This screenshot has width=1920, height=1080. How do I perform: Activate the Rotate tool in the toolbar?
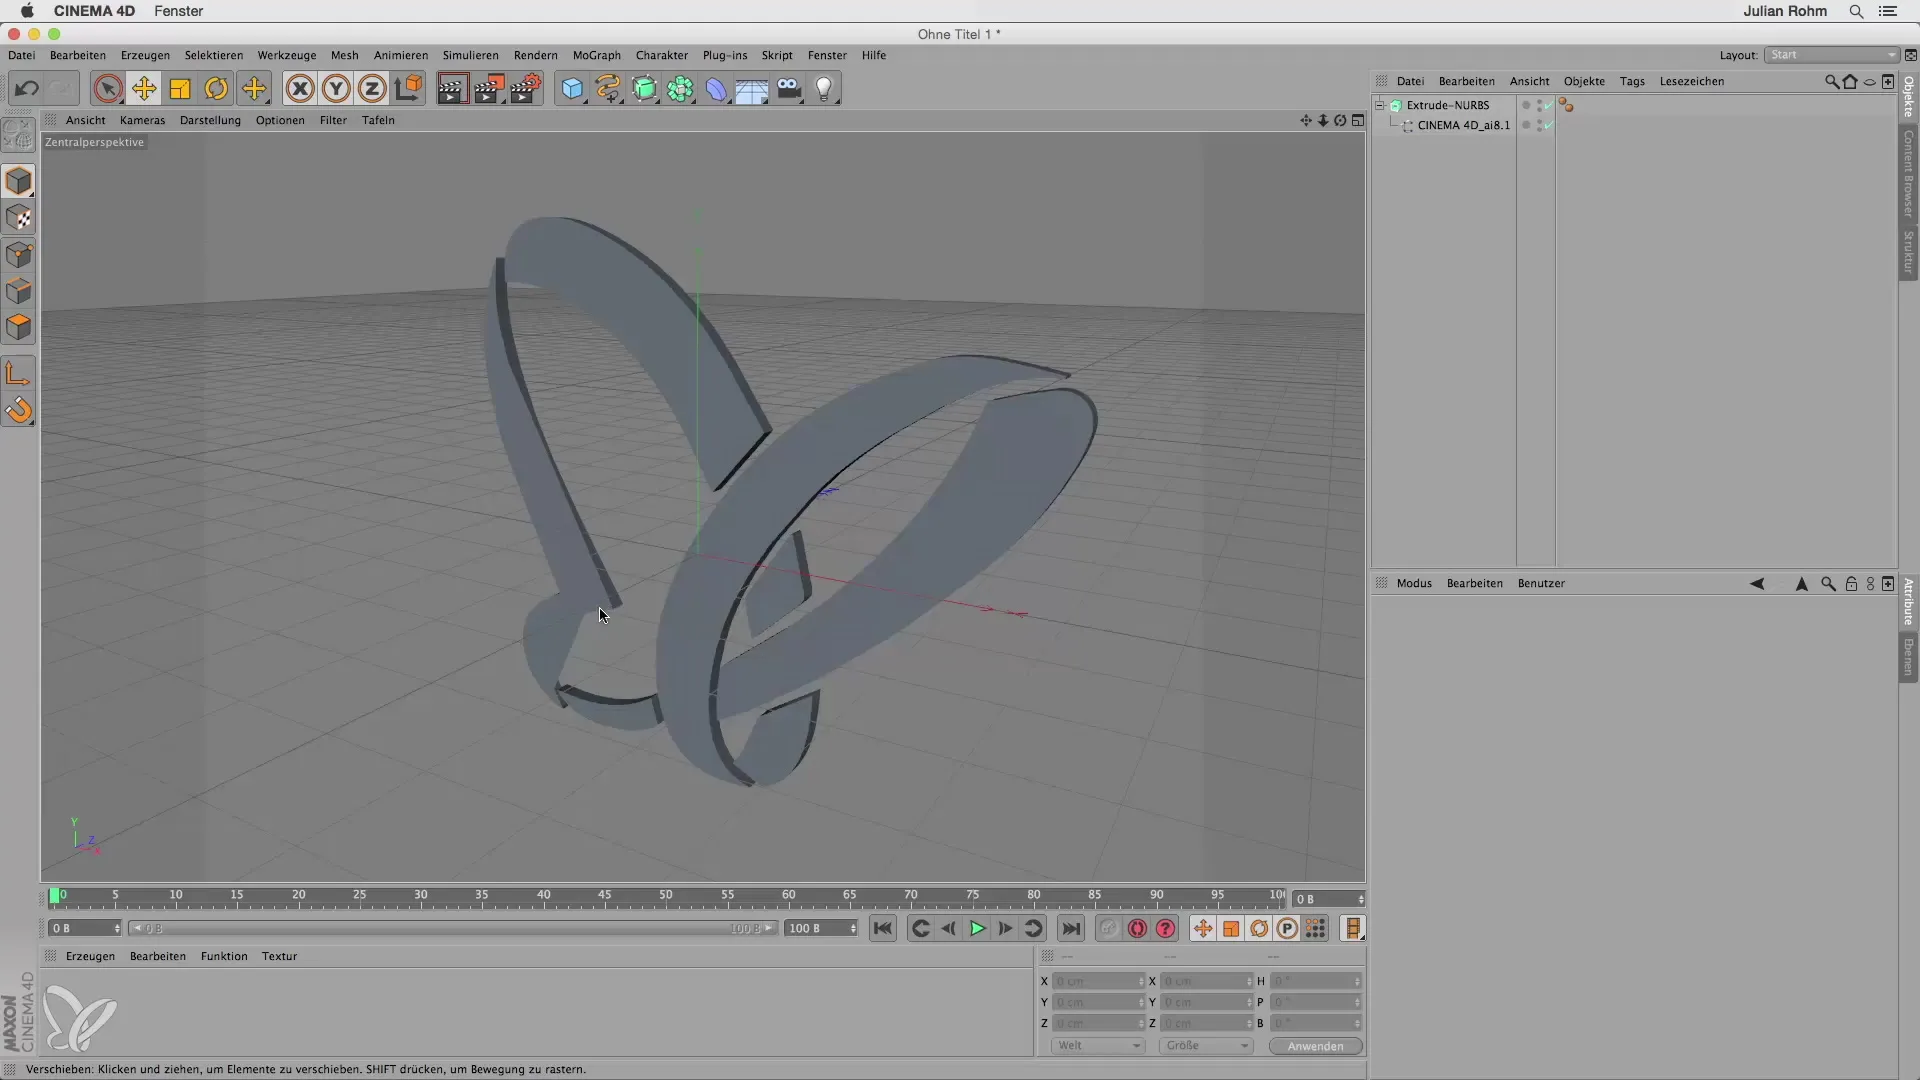coord(216,88)
